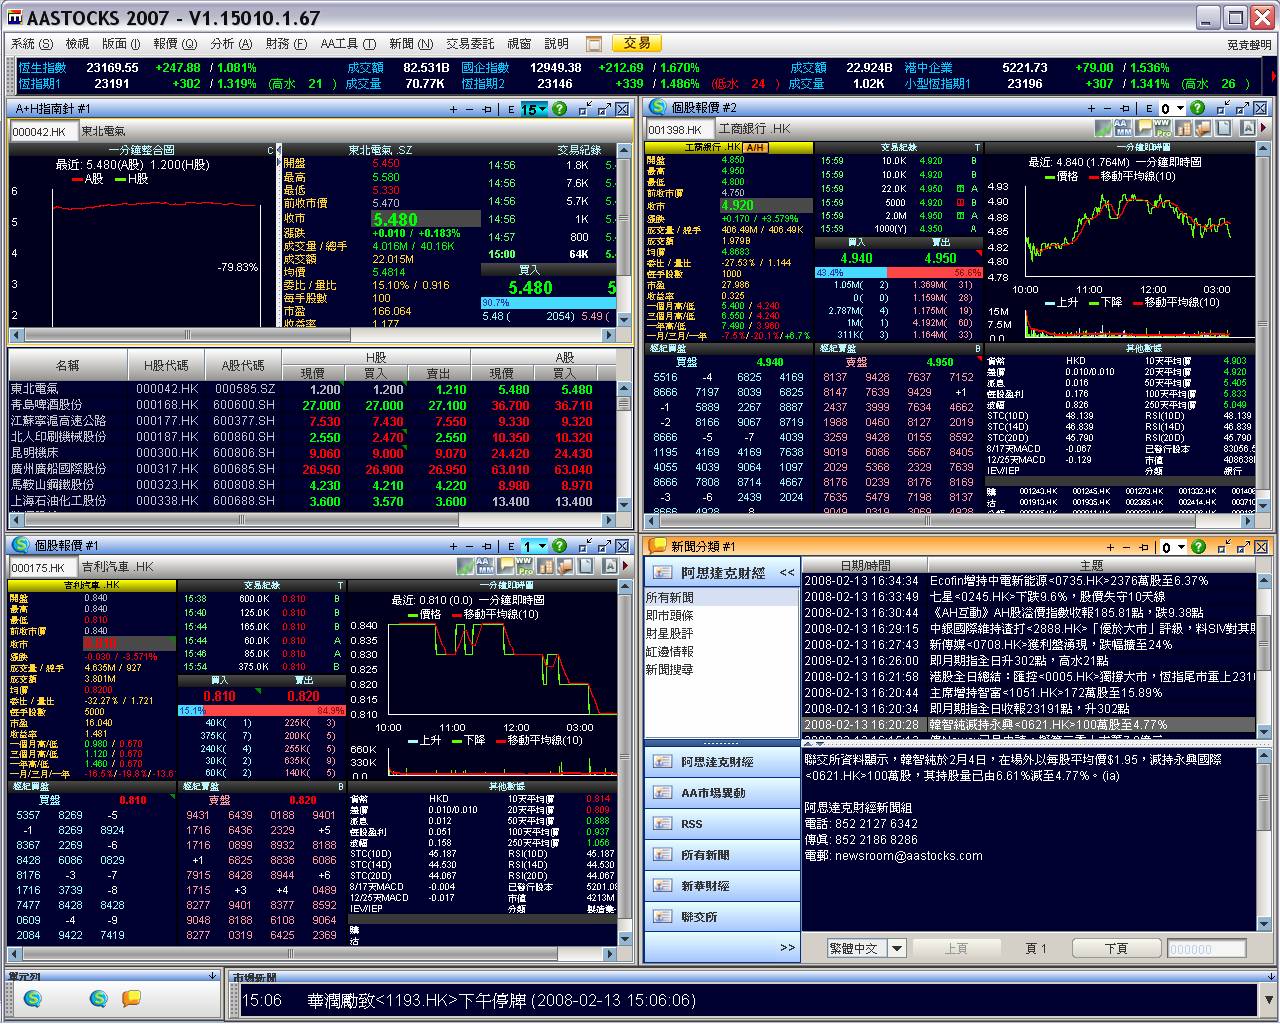Click the first blue S icon in bottom shortcut bar
The image size is (1280, 1024).
34,998
